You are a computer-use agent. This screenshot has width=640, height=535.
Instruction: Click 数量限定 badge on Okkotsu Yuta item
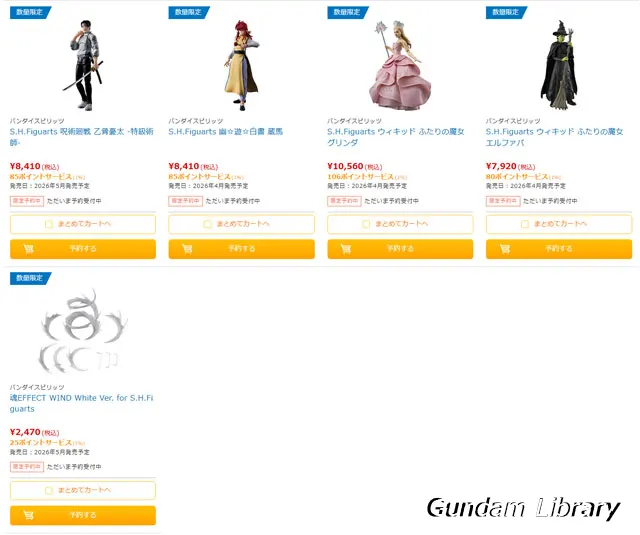click(30, 12)
